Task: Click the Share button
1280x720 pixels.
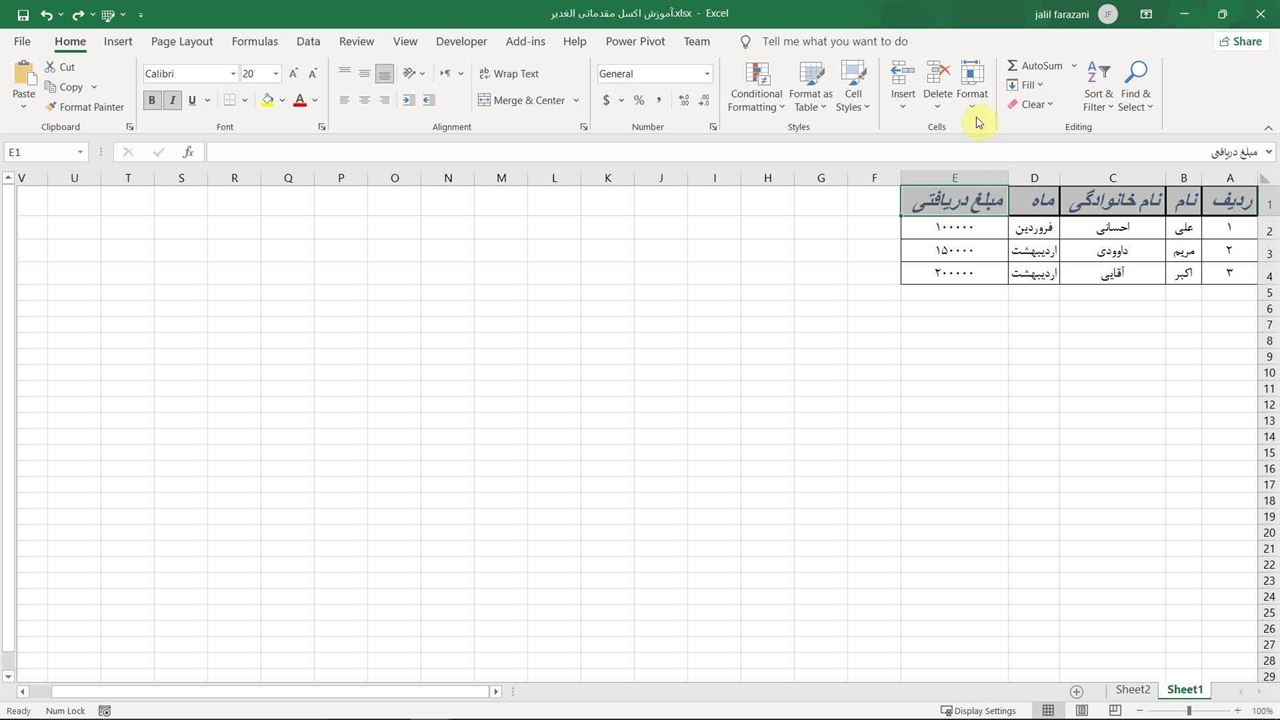Action: pyautogui.click(x=1239, y=42)
